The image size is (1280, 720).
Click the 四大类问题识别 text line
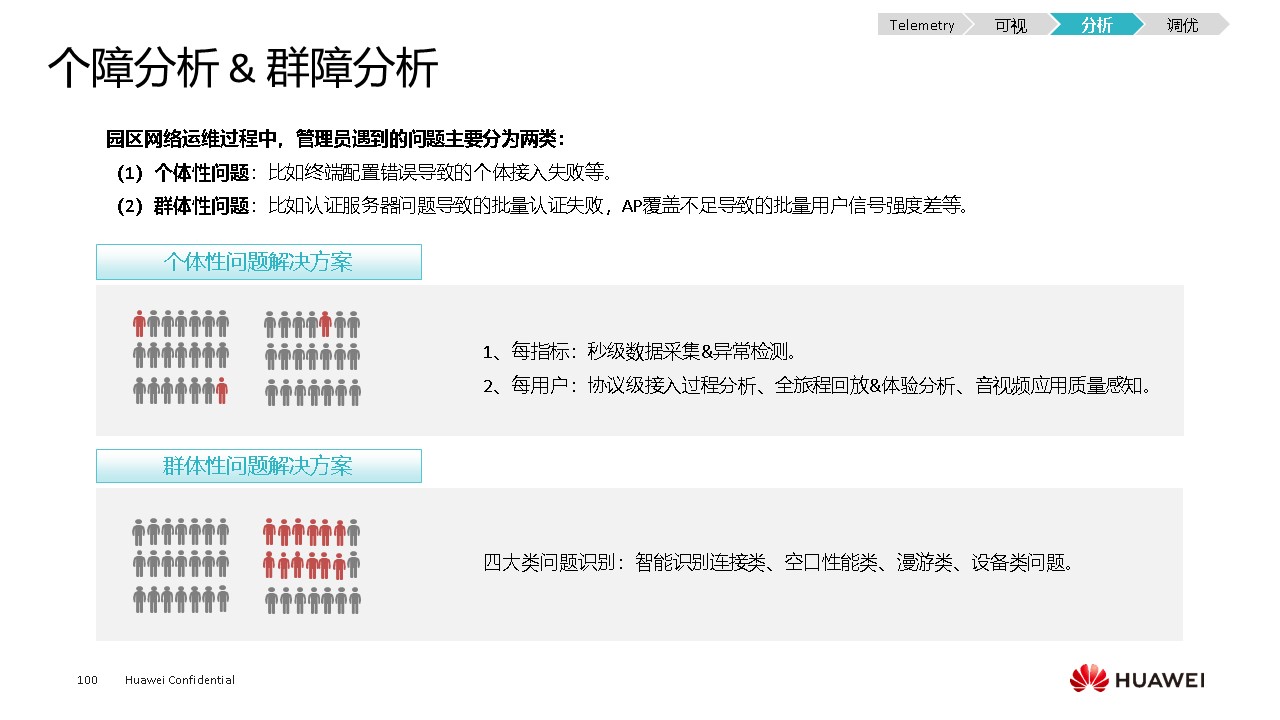779,562
